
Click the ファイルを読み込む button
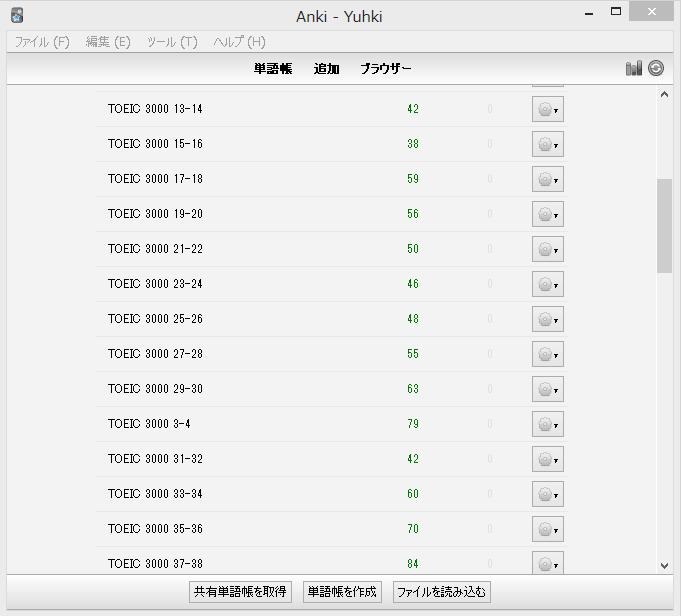(441, 592)
